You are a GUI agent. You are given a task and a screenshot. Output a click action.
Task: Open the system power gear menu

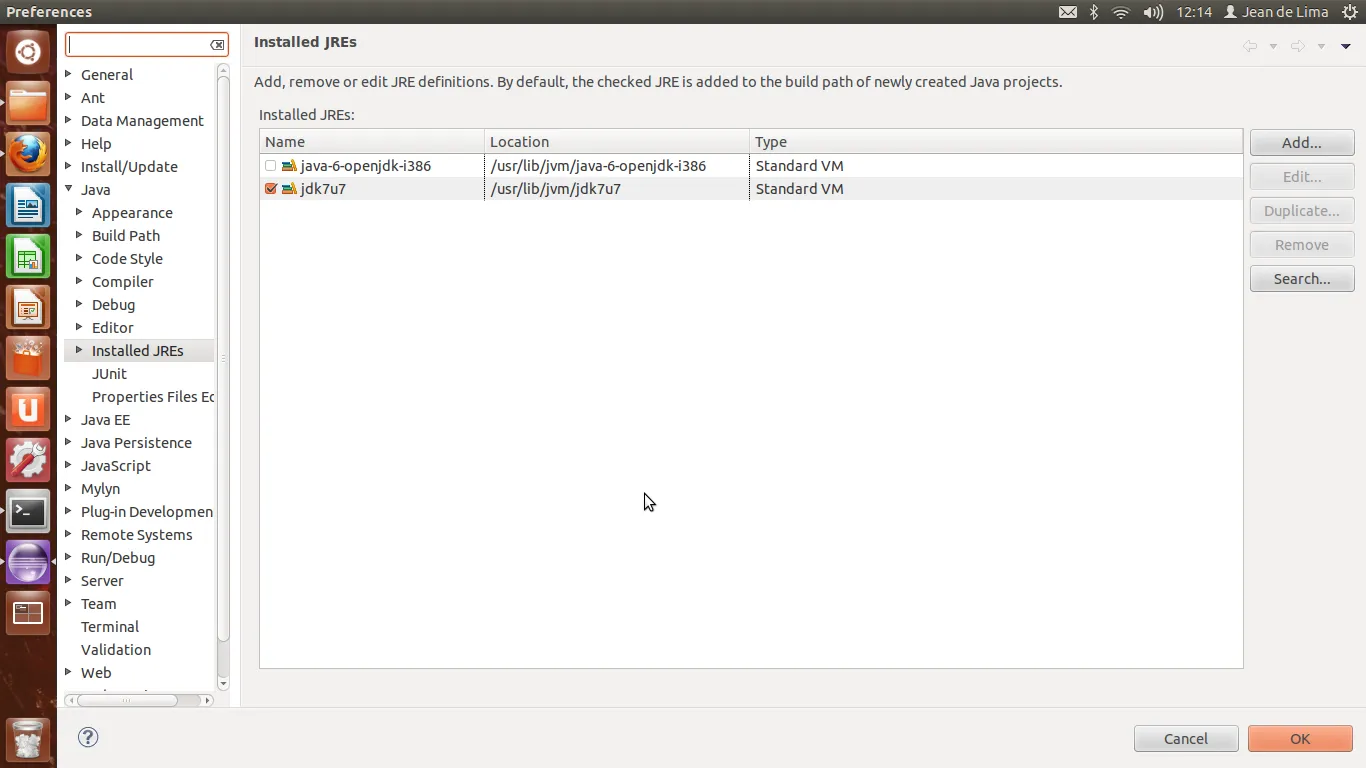pyautogui.click(x=1348, y=12)
